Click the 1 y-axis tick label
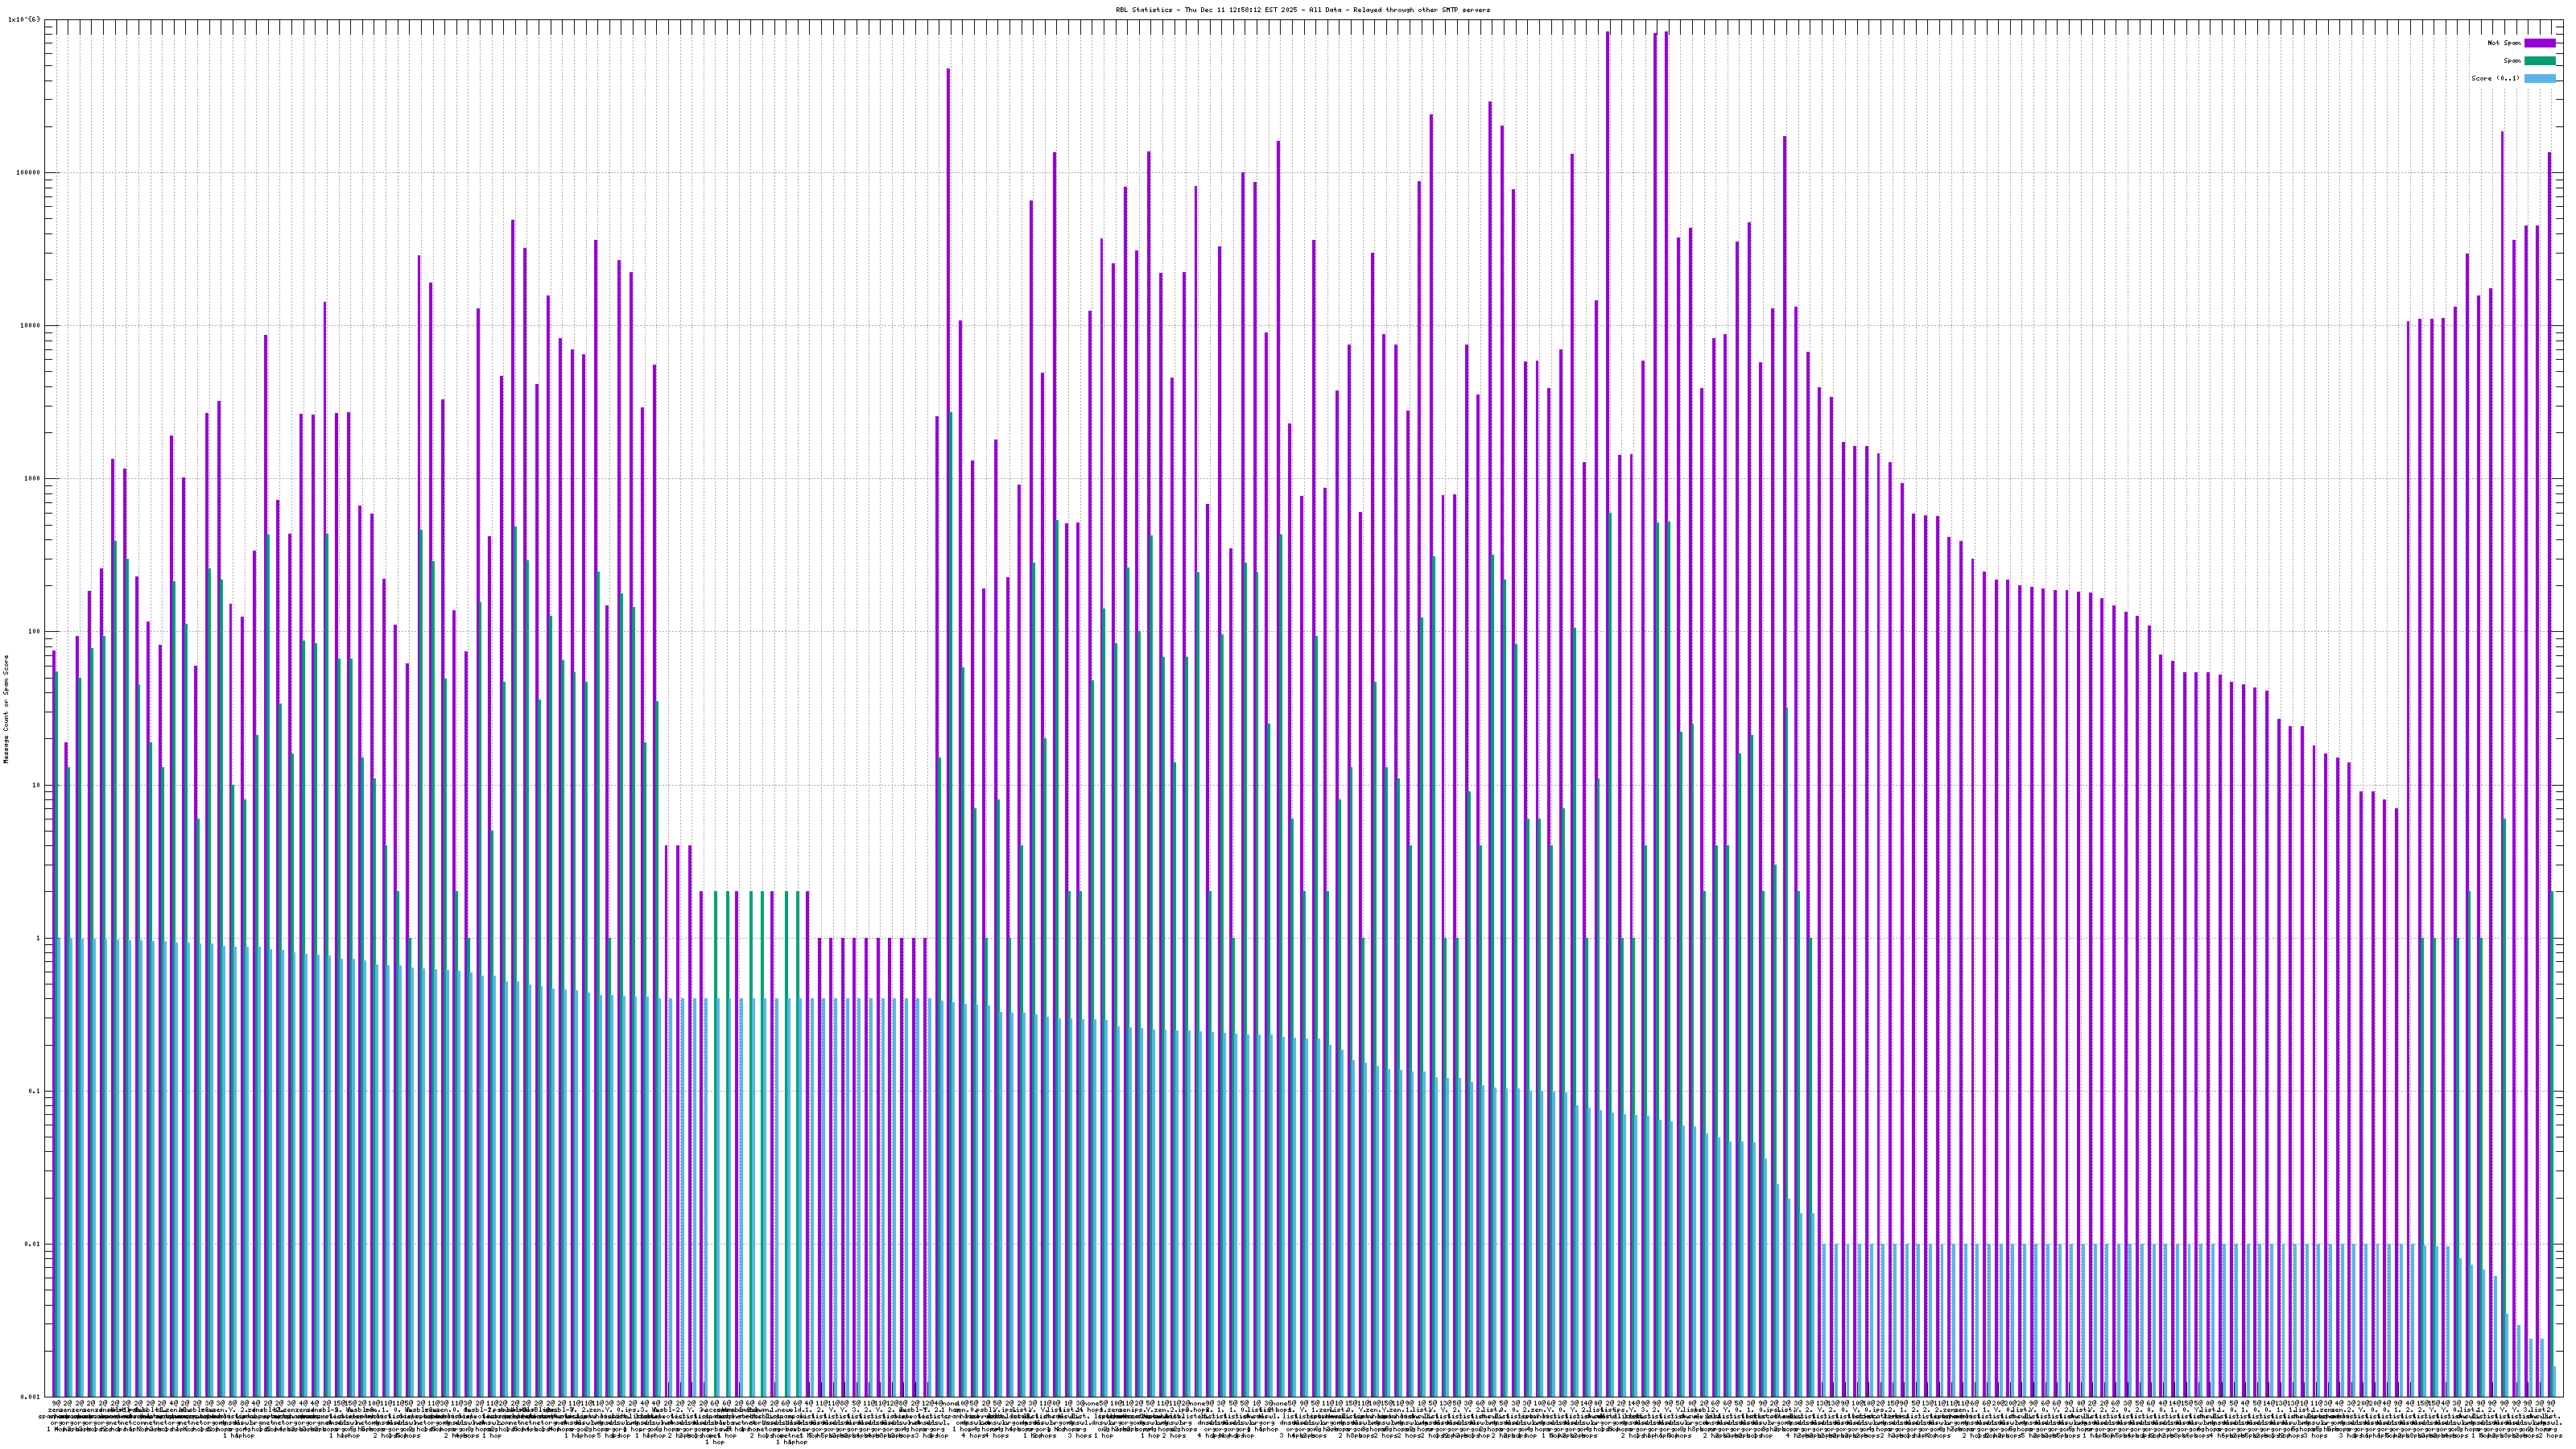 37,938
